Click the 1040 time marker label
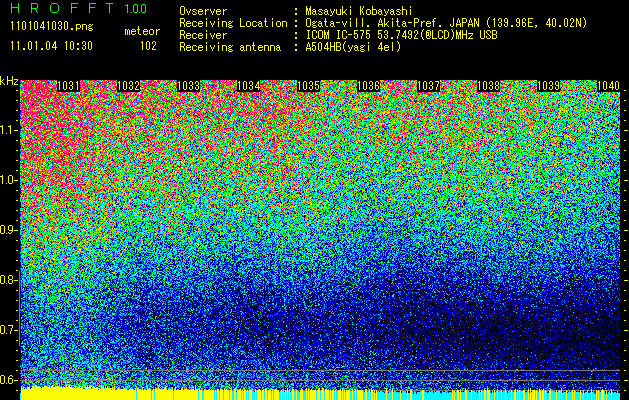The height and width of the screenshot is (400, 629). [x=609, y=86]
